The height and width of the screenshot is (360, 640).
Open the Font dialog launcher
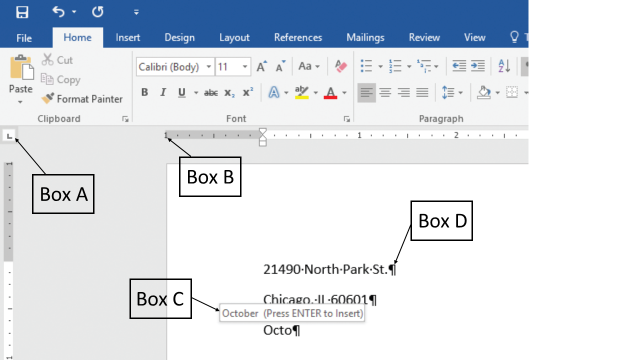pyautogui.click(x=347, y=119)
